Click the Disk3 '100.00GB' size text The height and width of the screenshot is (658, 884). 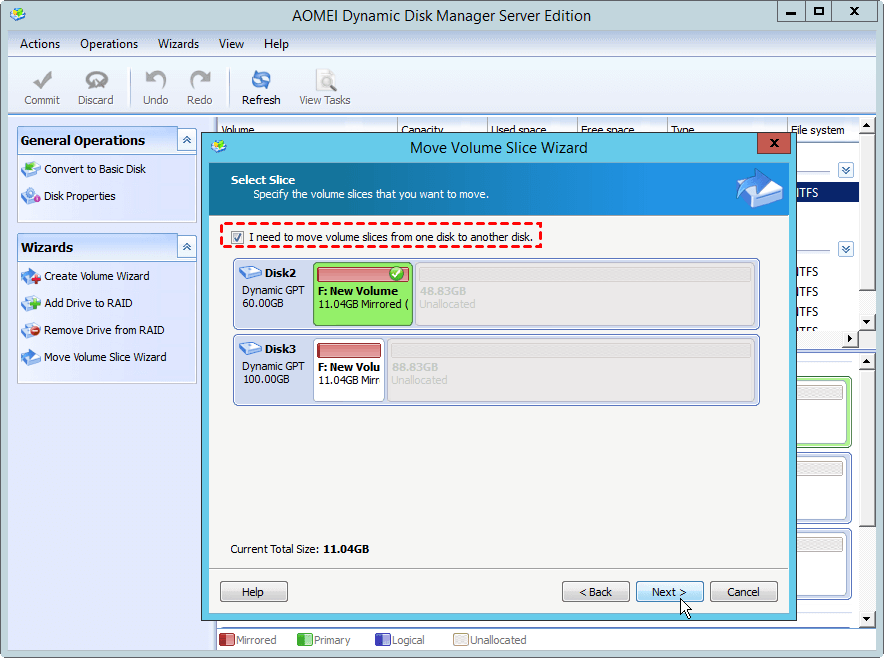266,379
